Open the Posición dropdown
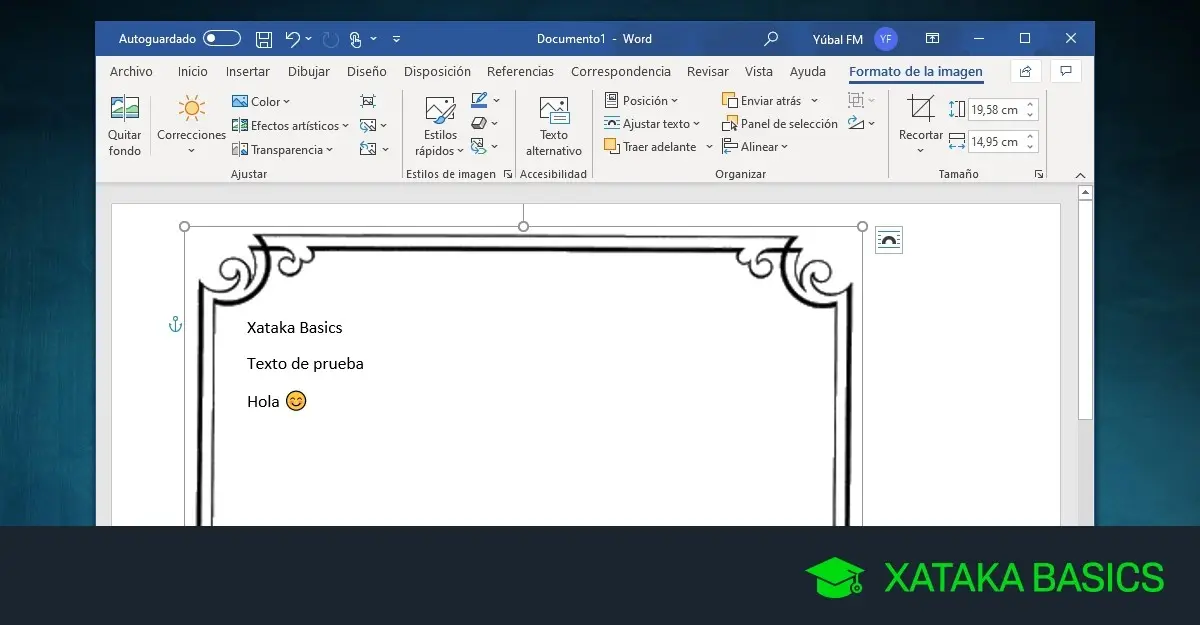The image size is (1200, 625). point(641,101)
